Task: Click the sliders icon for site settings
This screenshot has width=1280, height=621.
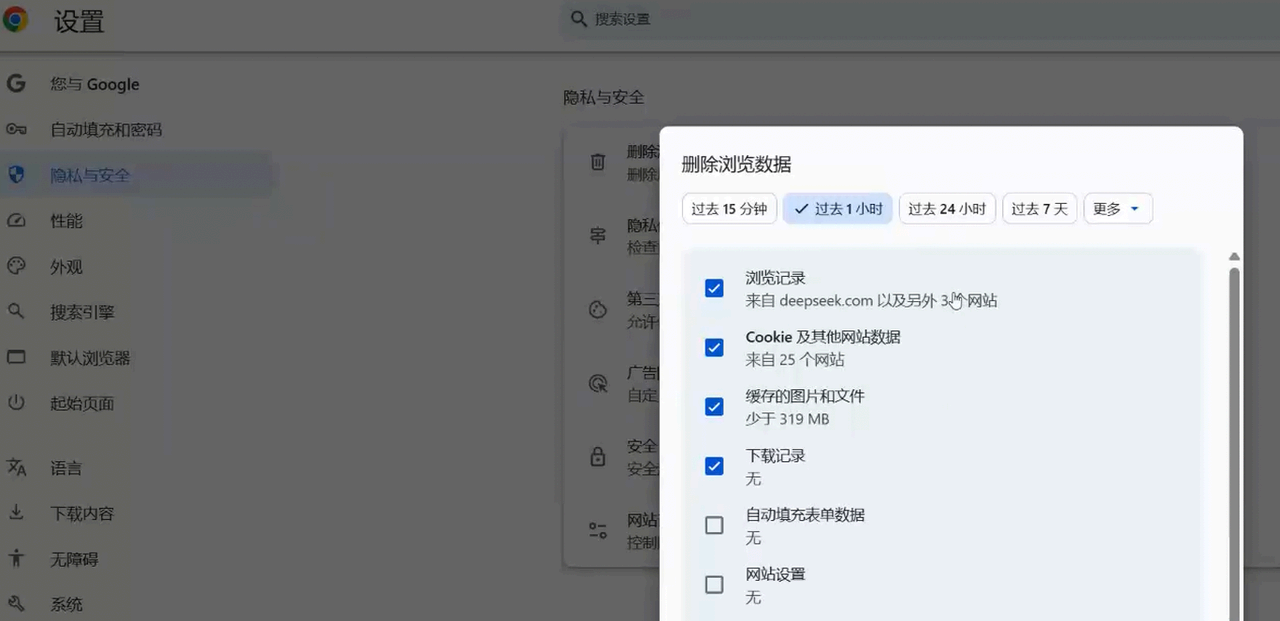Action: pos(598,531)
